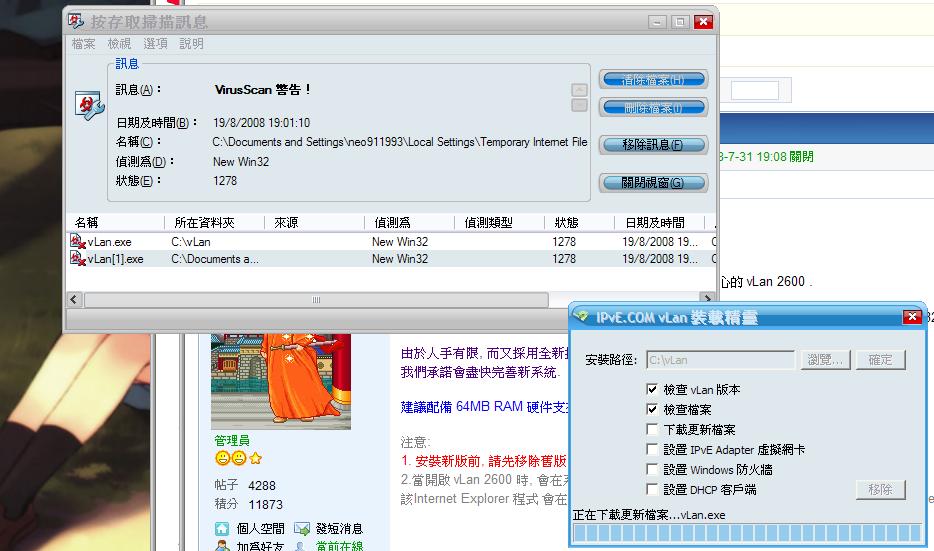Click the 名稱 column header
Image resolution: width=934 pixels, height=551 pixels.
(116, 223)
